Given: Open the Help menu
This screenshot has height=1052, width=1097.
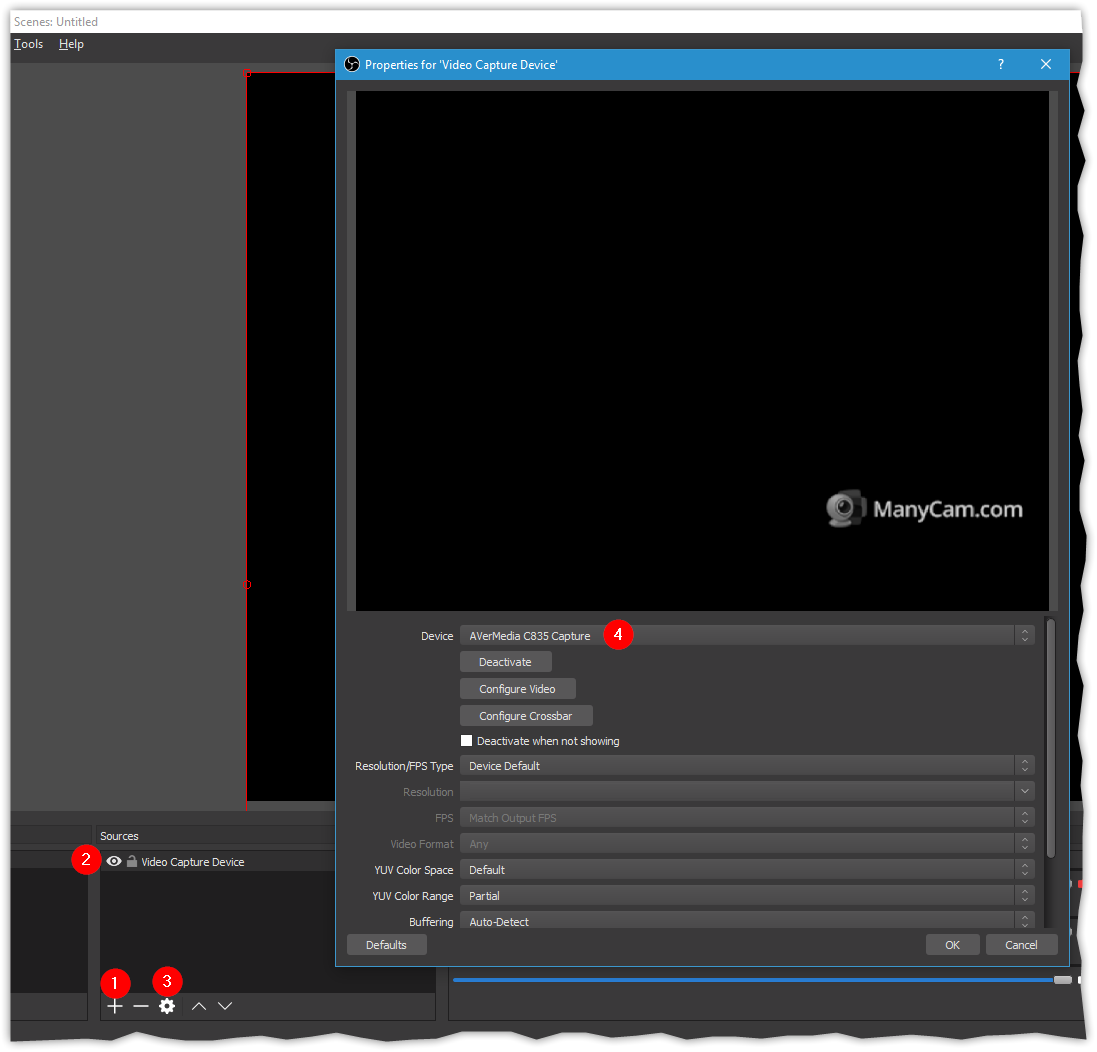Looking at the screenshot, I should click(71, 44).
